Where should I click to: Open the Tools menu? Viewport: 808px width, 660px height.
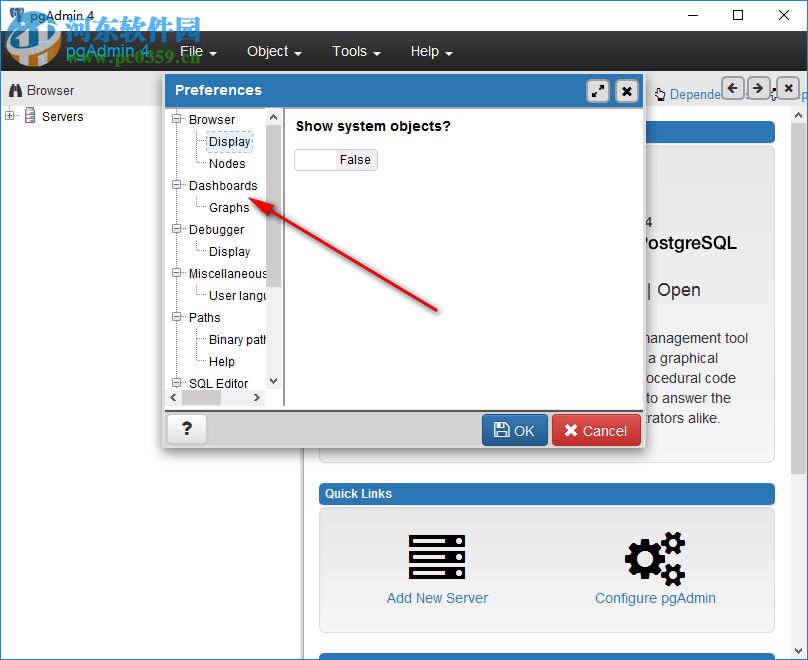coord(356,52)
